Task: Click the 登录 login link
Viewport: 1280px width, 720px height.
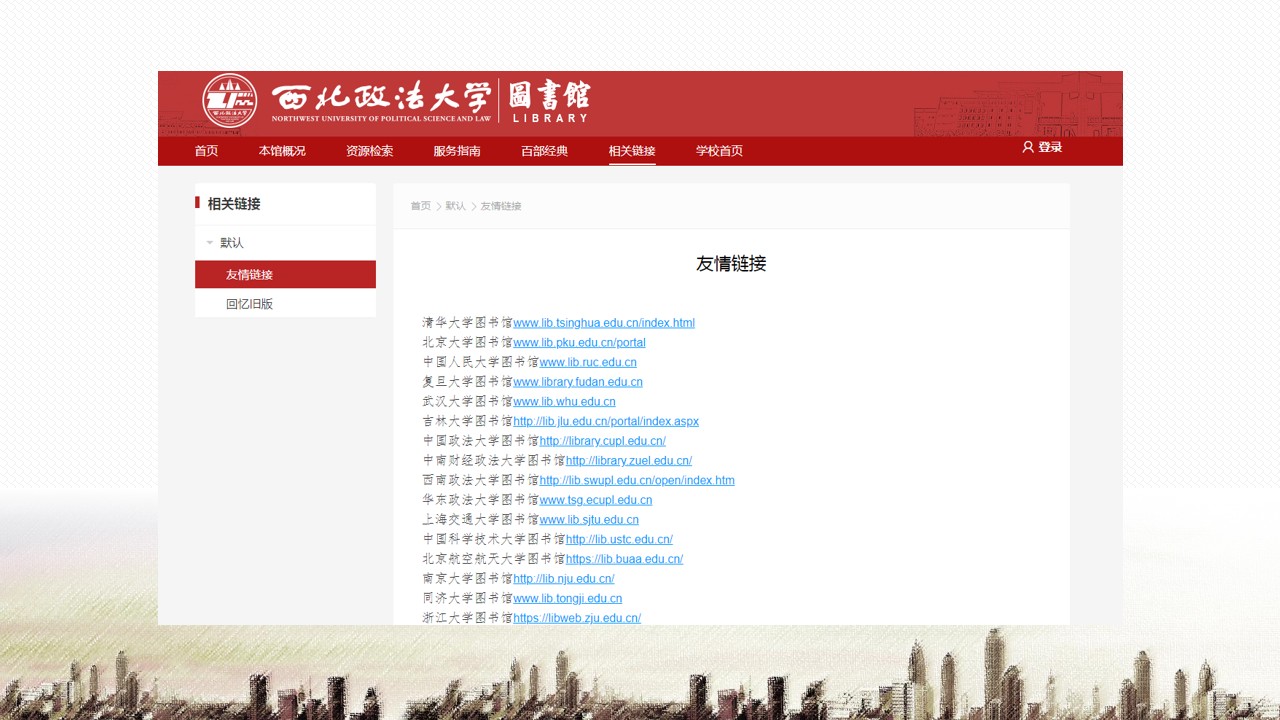Action: (x=1050, y=147)
